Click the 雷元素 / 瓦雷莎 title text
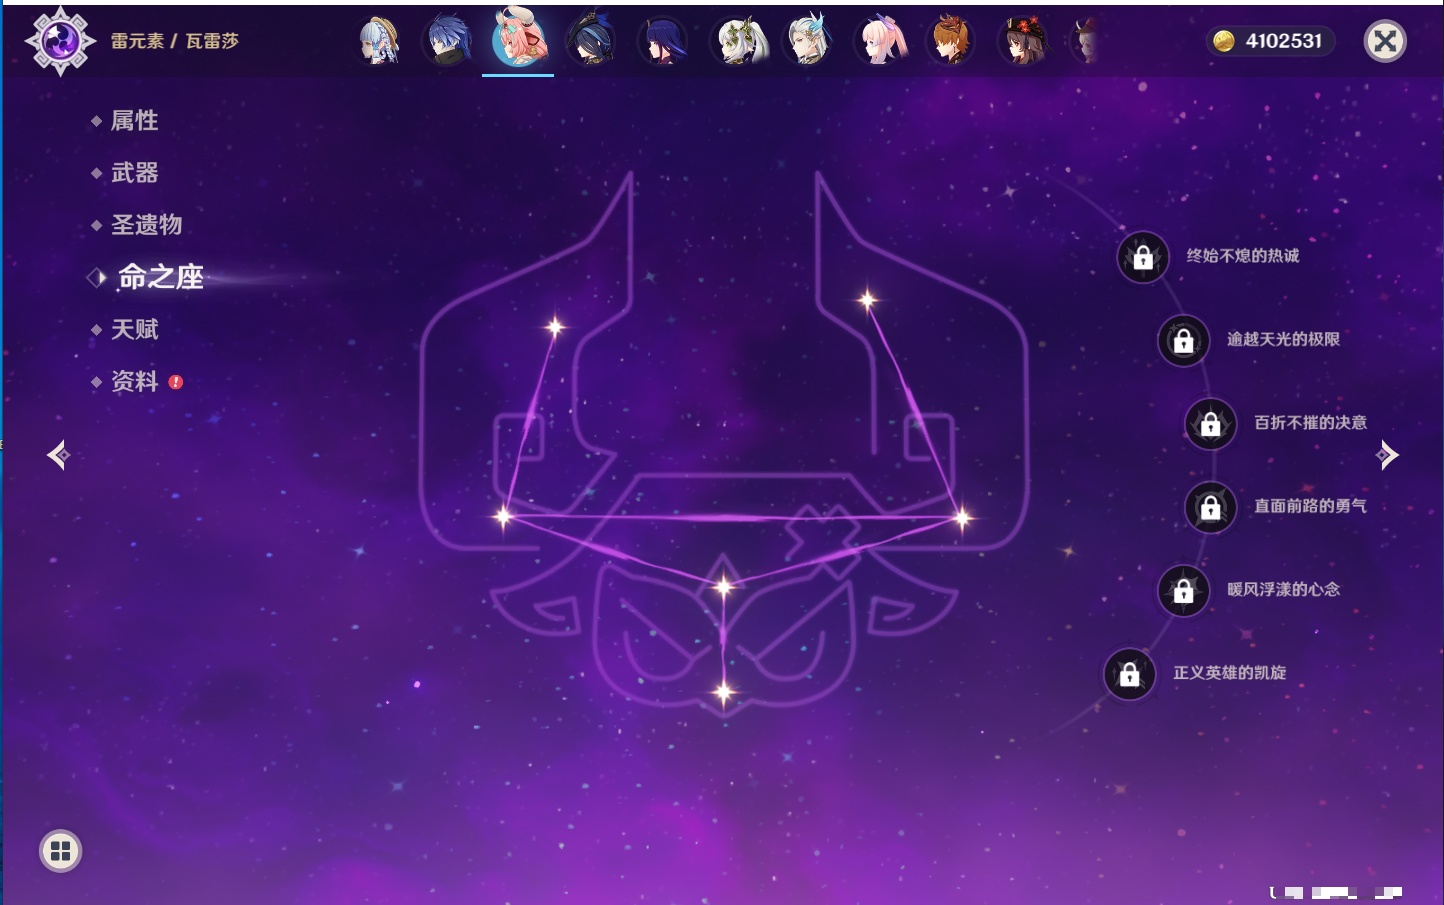 pyautogui.click(x=175, y=41)
